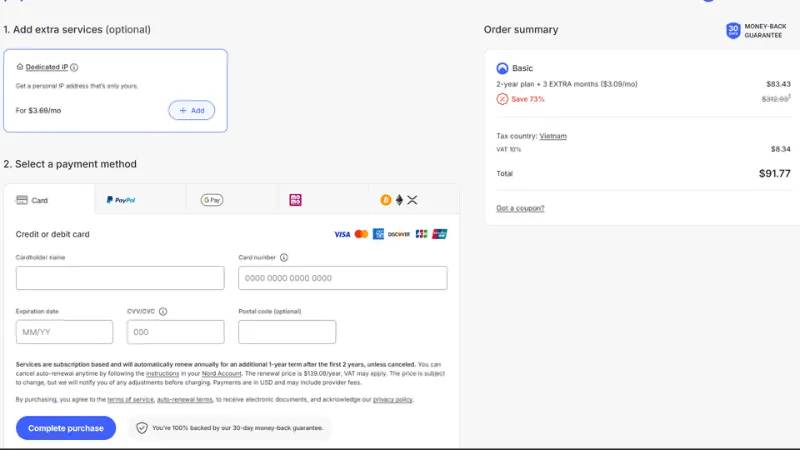Click the Visa card logo
The width and height of the screenshot is (800, 450).
(x=342, y=234)
